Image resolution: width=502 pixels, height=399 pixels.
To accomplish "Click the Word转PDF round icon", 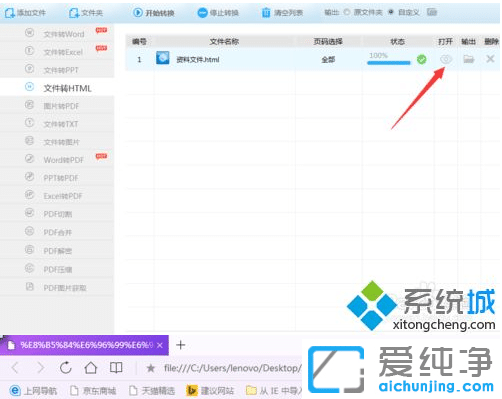I will click(30, 159).
